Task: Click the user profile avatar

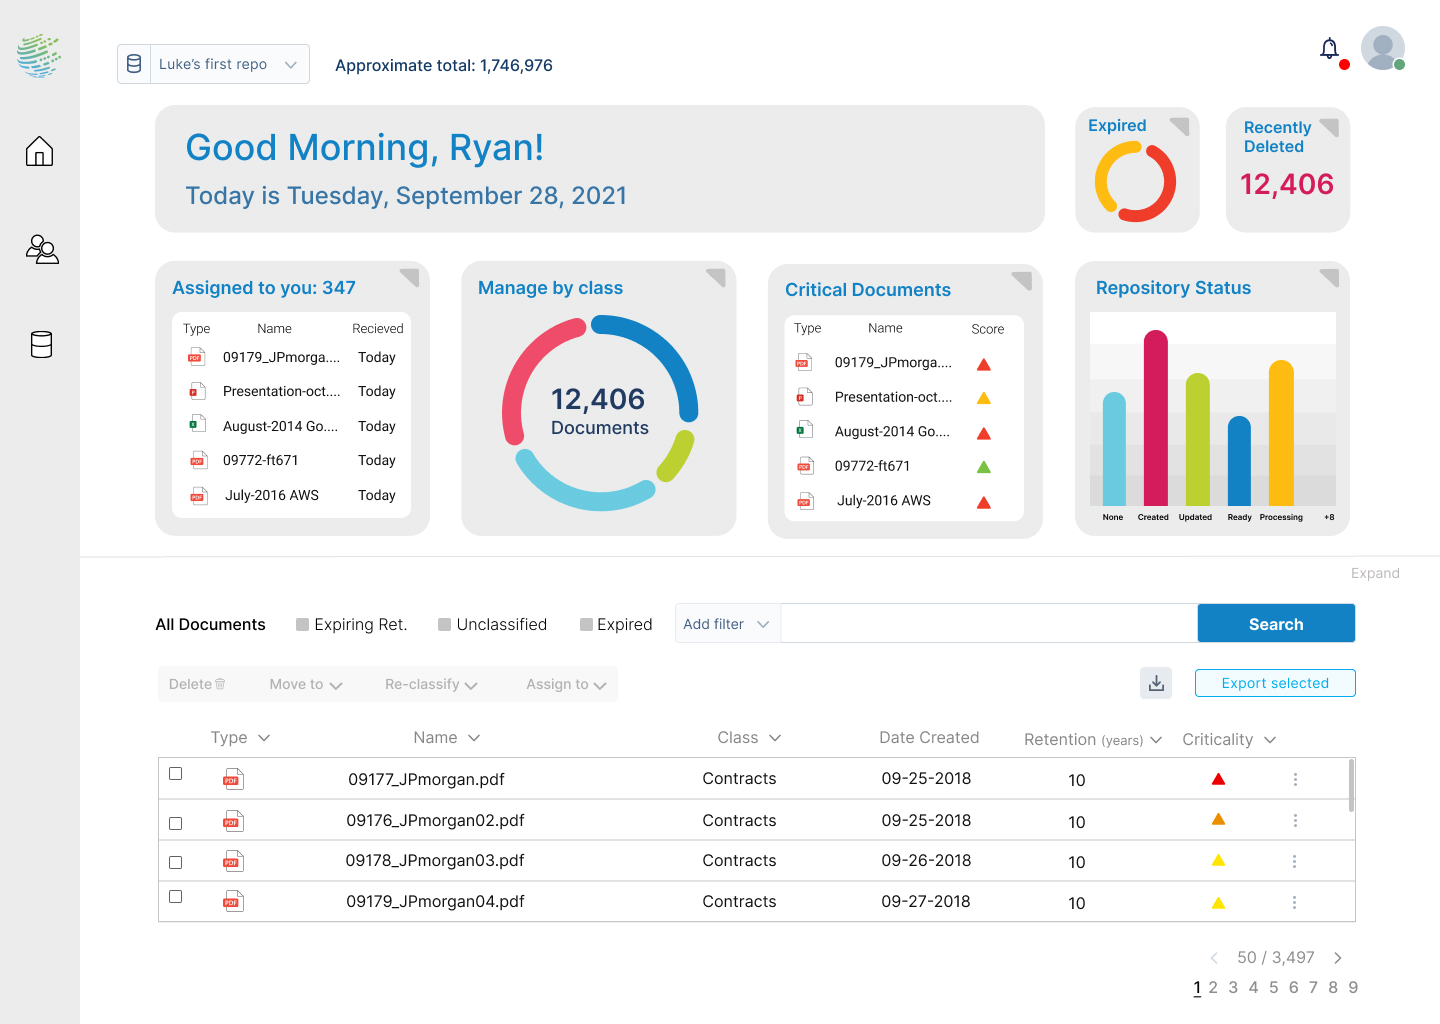Action: 1383,48
